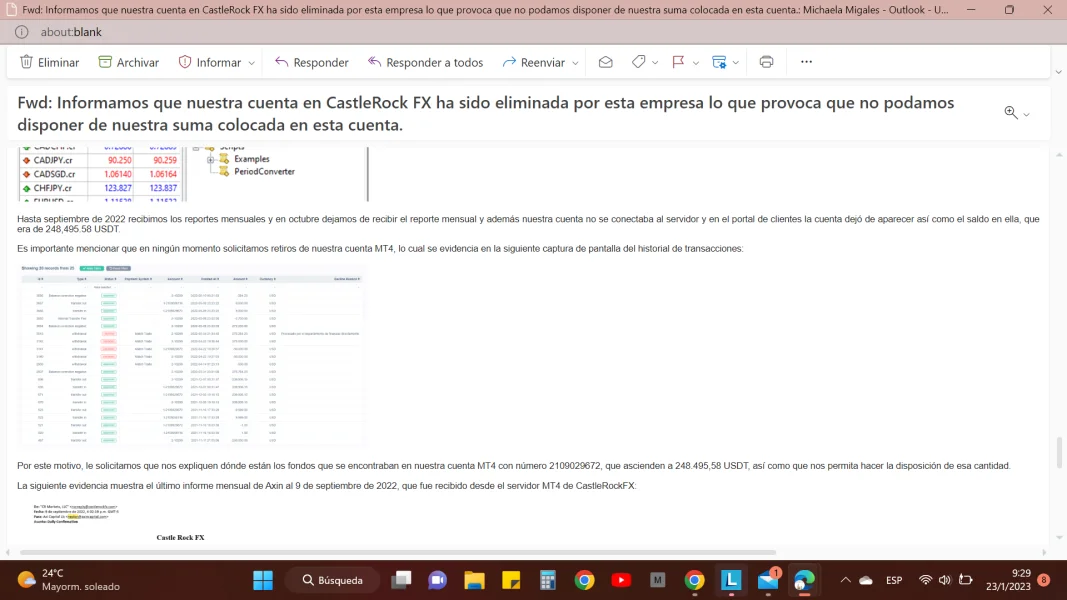Click the horizontal scrollbar at bottom of message
The image size is (1067, 600).
coord(398,552)
